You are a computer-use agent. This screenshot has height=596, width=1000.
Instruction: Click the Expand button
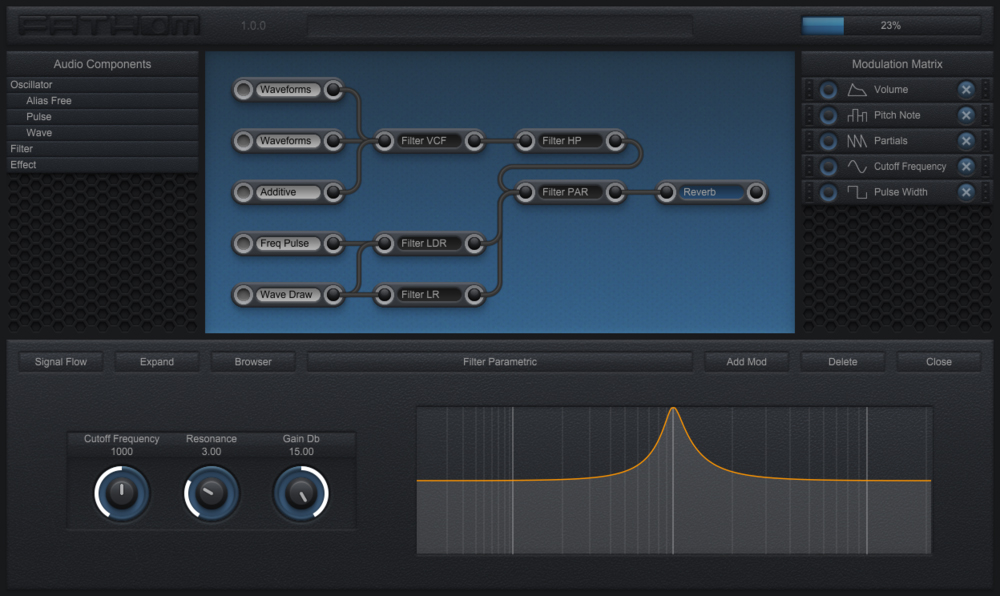pyautogui.click(x=157, y=361)
